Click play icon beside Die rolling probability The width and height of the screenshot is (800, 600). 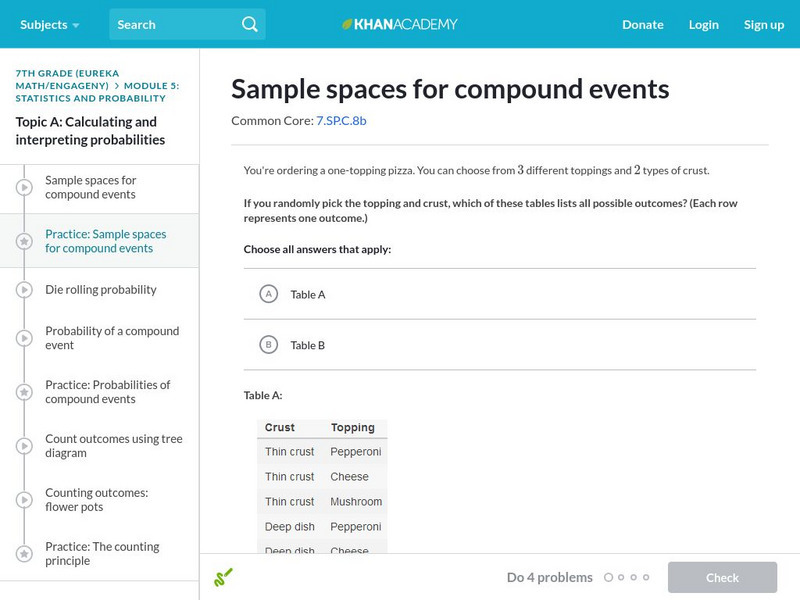point(24,290)
